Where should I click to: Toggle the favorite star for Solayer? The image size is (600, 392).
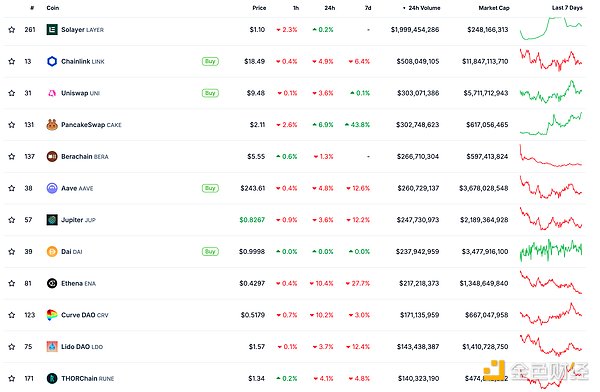pyautogui.click(x=12, y=29)
